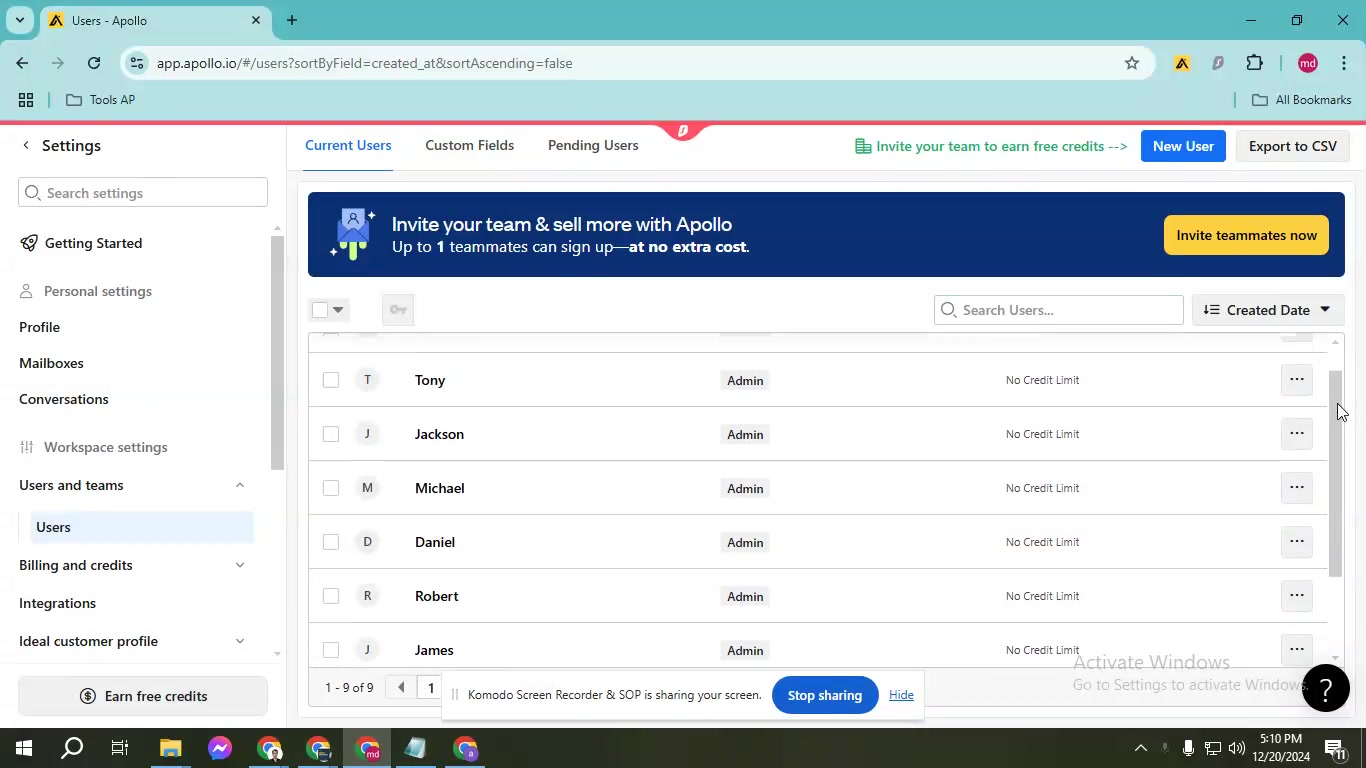
Task: Select Jackson's row checkbox
Action: point(331,434)
